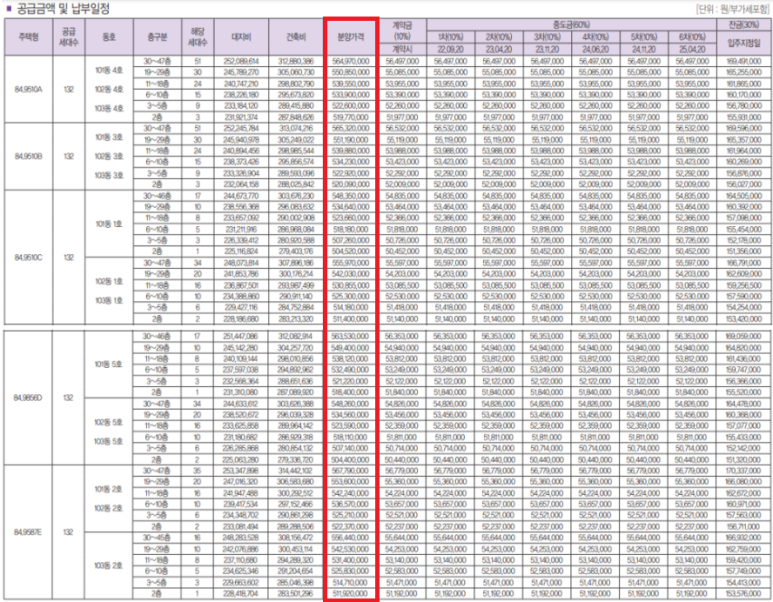Click sale price '567,790,000'
This screenshot has height=602, width=773.
[x=350, y=471]
